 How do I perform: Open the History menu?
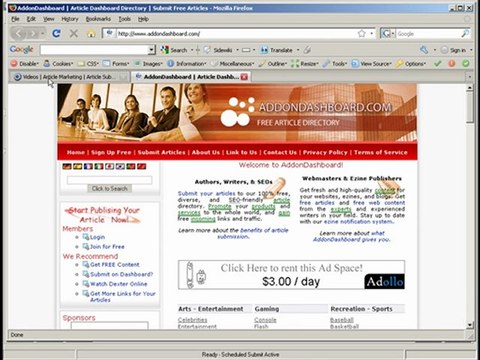pos(70,19)
